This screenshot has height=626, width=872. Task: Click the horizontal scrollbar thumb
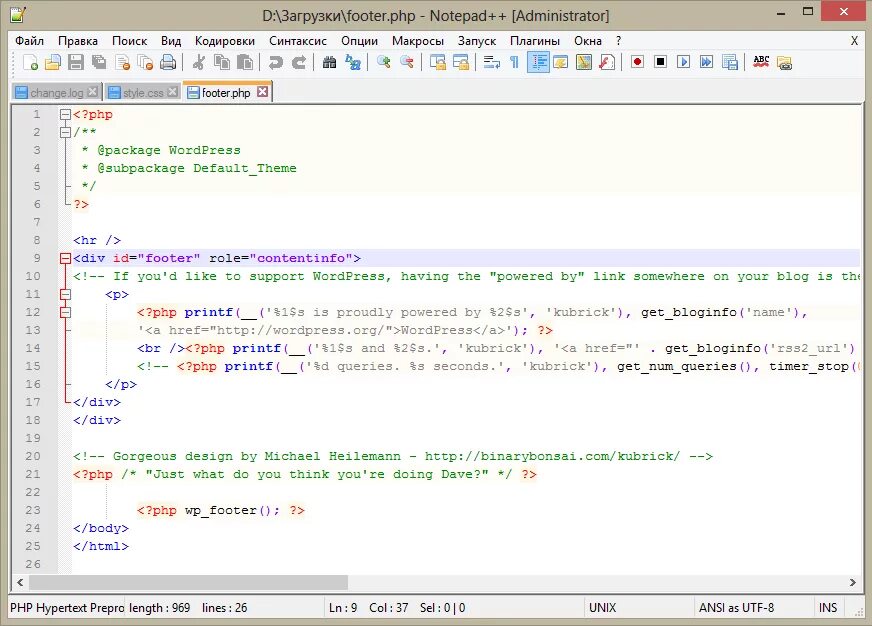[x=189, y=583]
